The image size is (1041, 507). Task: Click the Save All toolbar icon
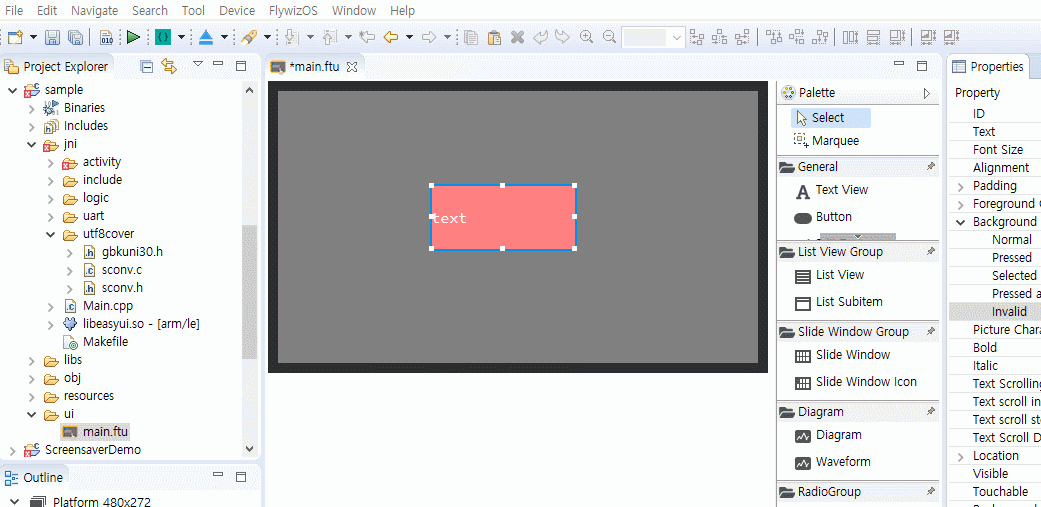[76, 37]
